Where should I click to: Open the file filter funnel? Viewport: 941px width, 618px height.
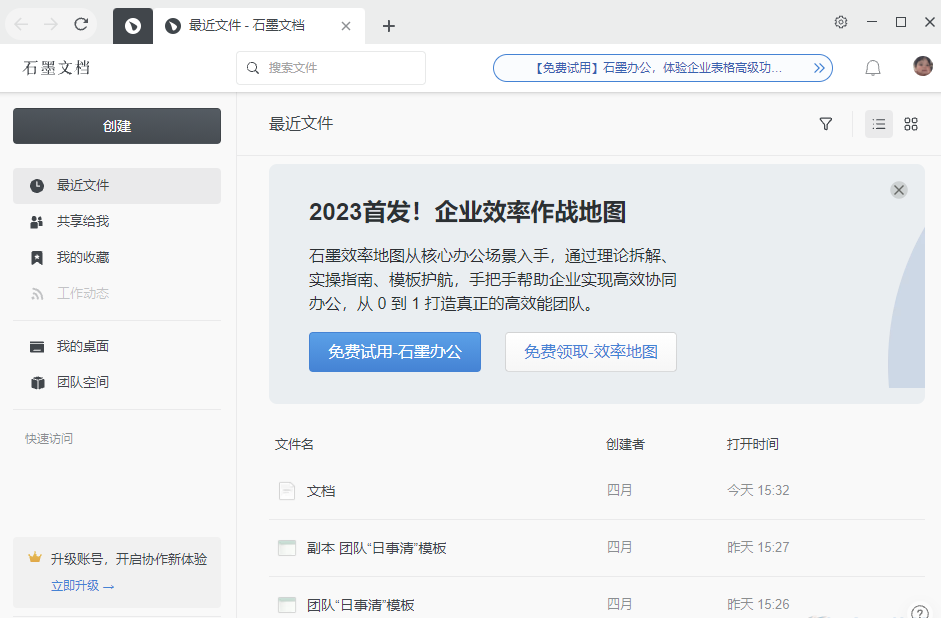[826, 124]
